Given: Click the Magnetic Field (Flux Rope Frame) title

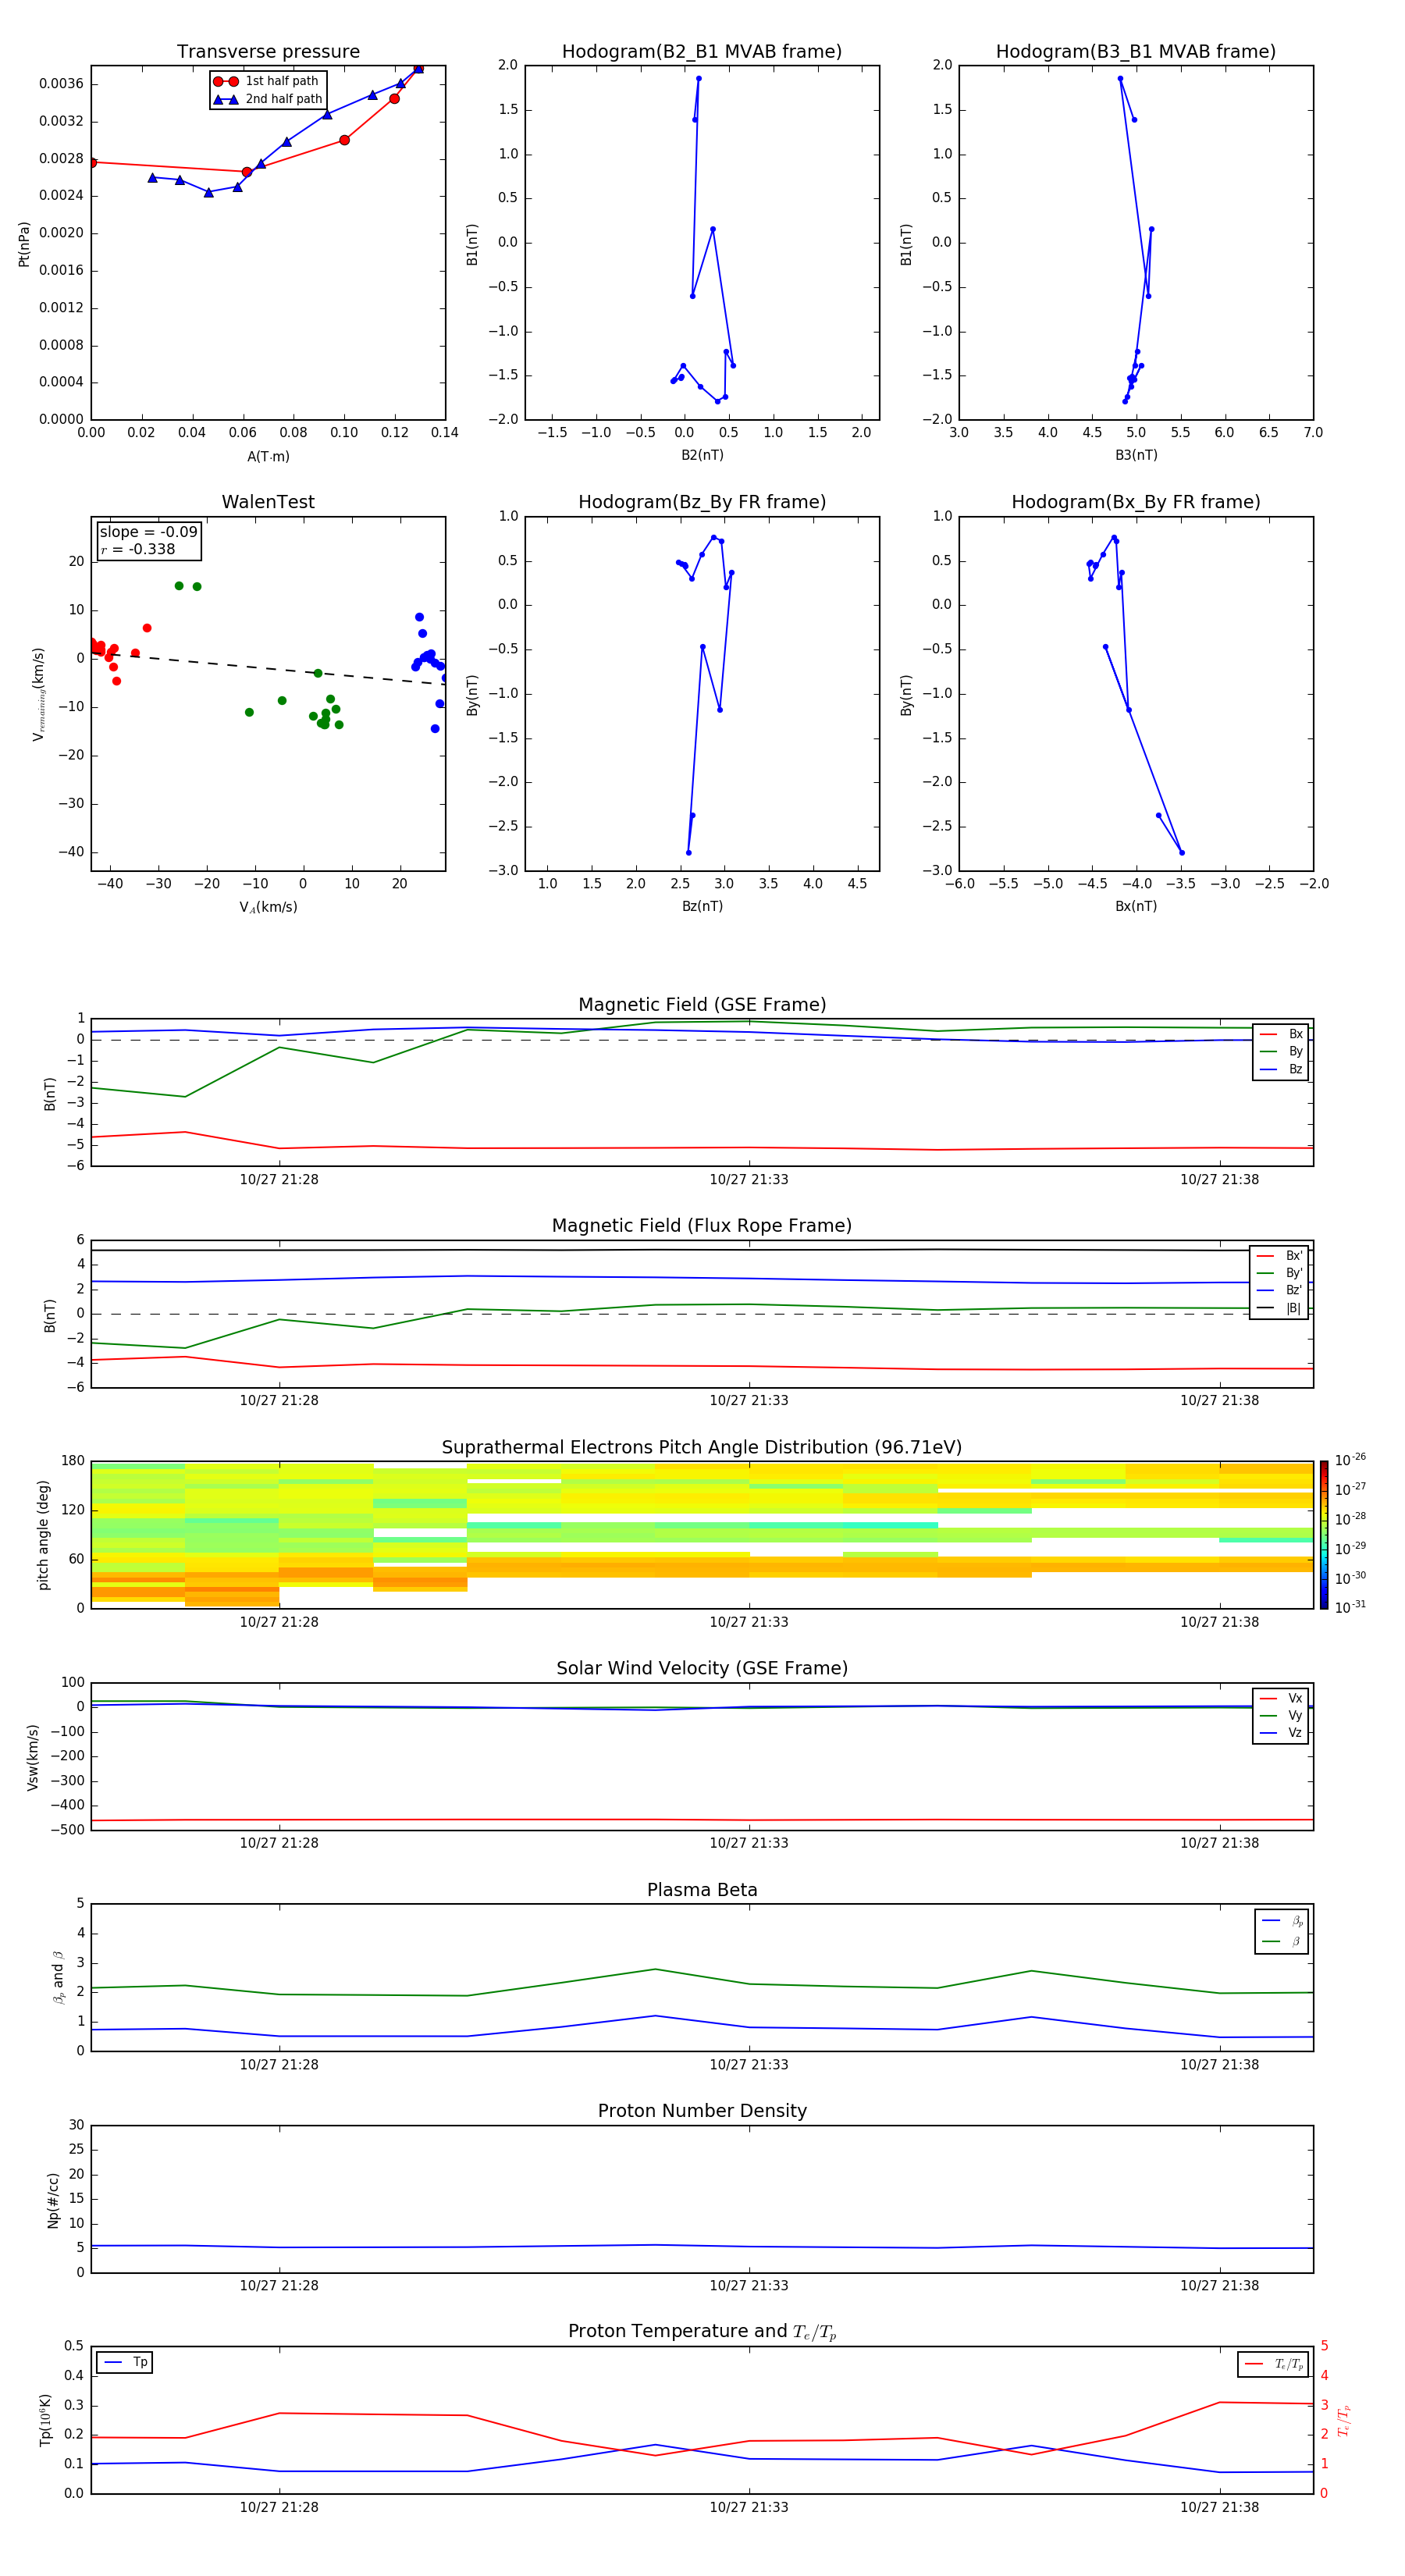Looking at the screenshot, I should [702, 1226].
